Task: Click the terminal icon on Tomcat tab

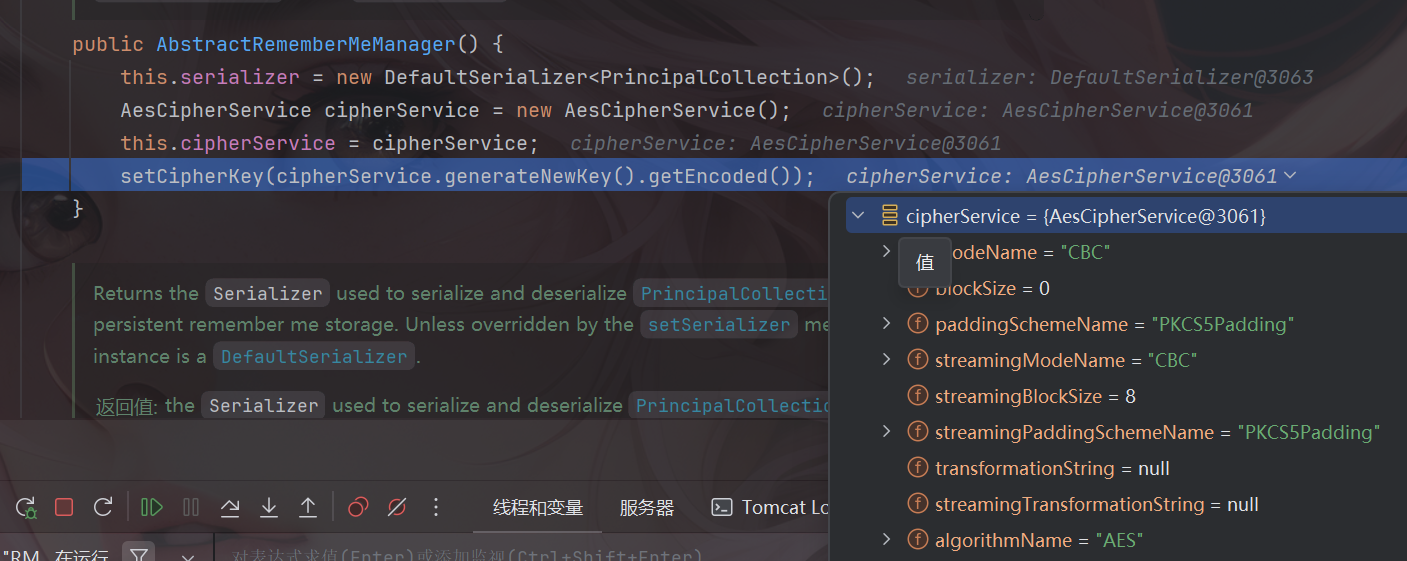Action: [x=722, y=508]
